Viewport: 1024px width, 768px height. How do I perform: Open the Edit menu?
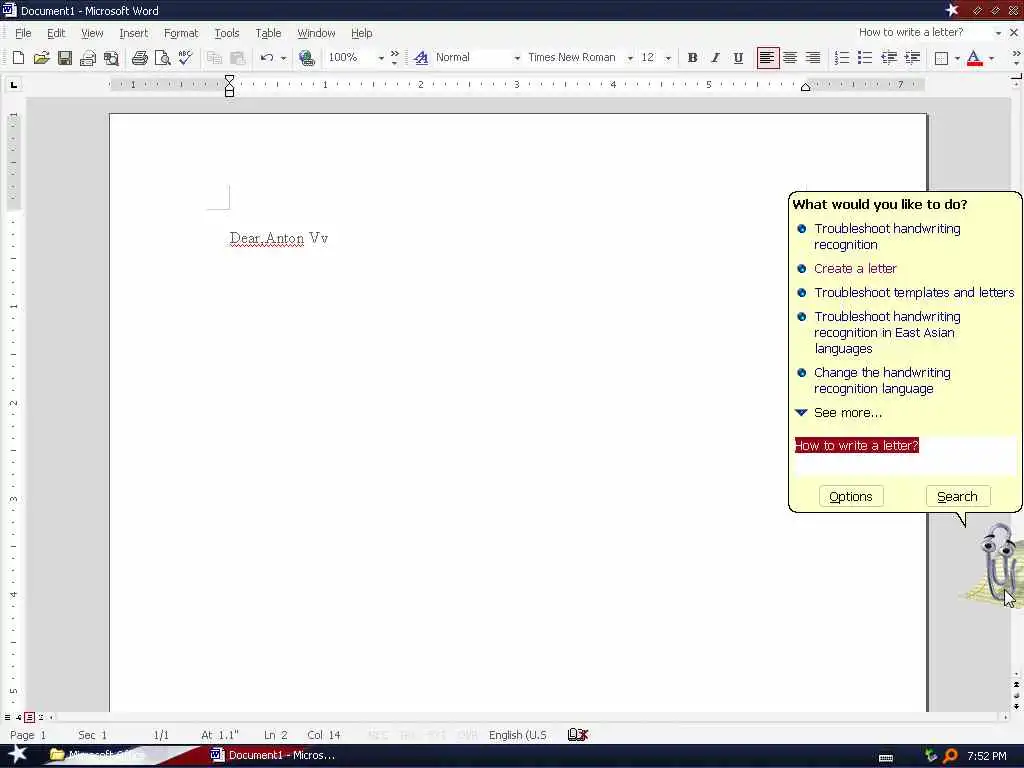point(56,33)
